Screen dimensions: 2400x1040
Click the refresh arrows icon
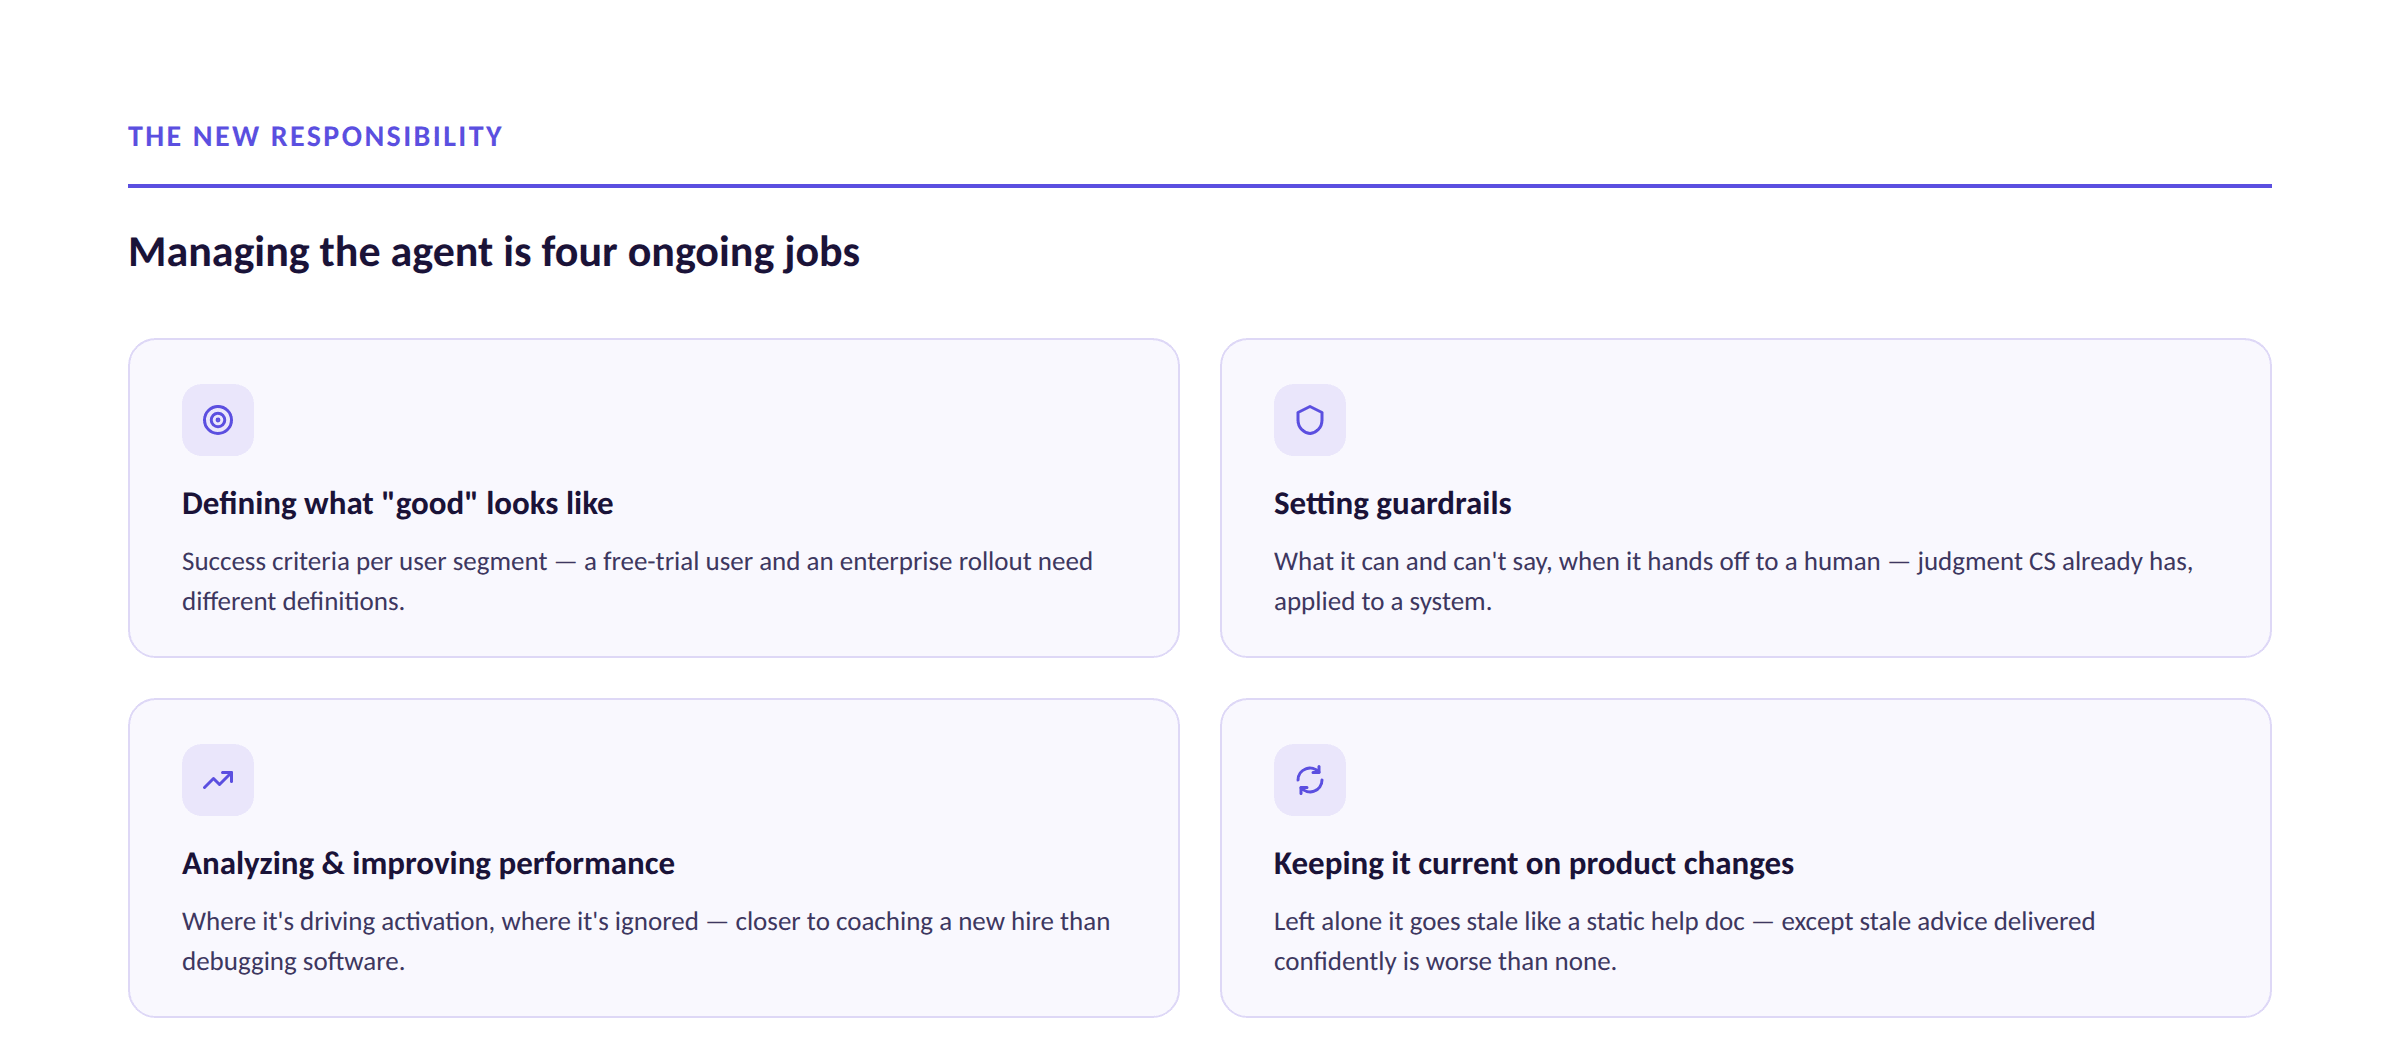1310,780
